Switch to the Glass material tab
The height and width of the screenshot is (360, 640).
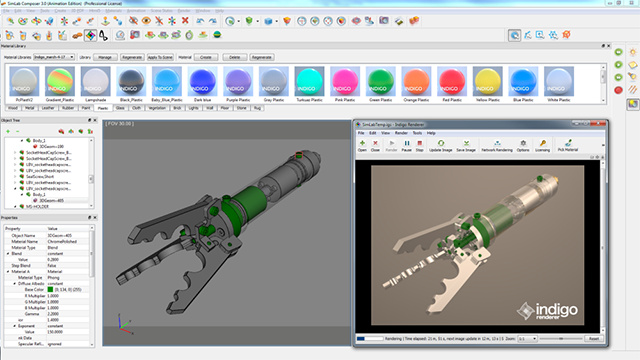(120, 108)
